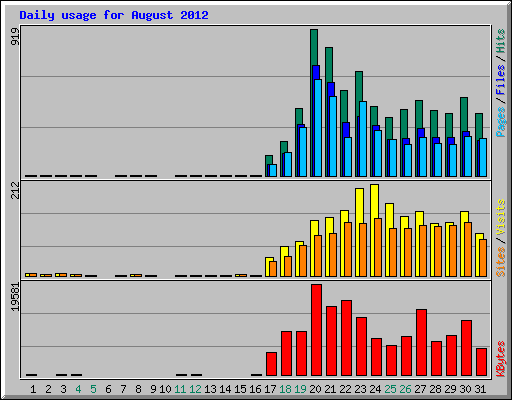Click the 212 maximum label on the visits axis

tap(15, 190)
